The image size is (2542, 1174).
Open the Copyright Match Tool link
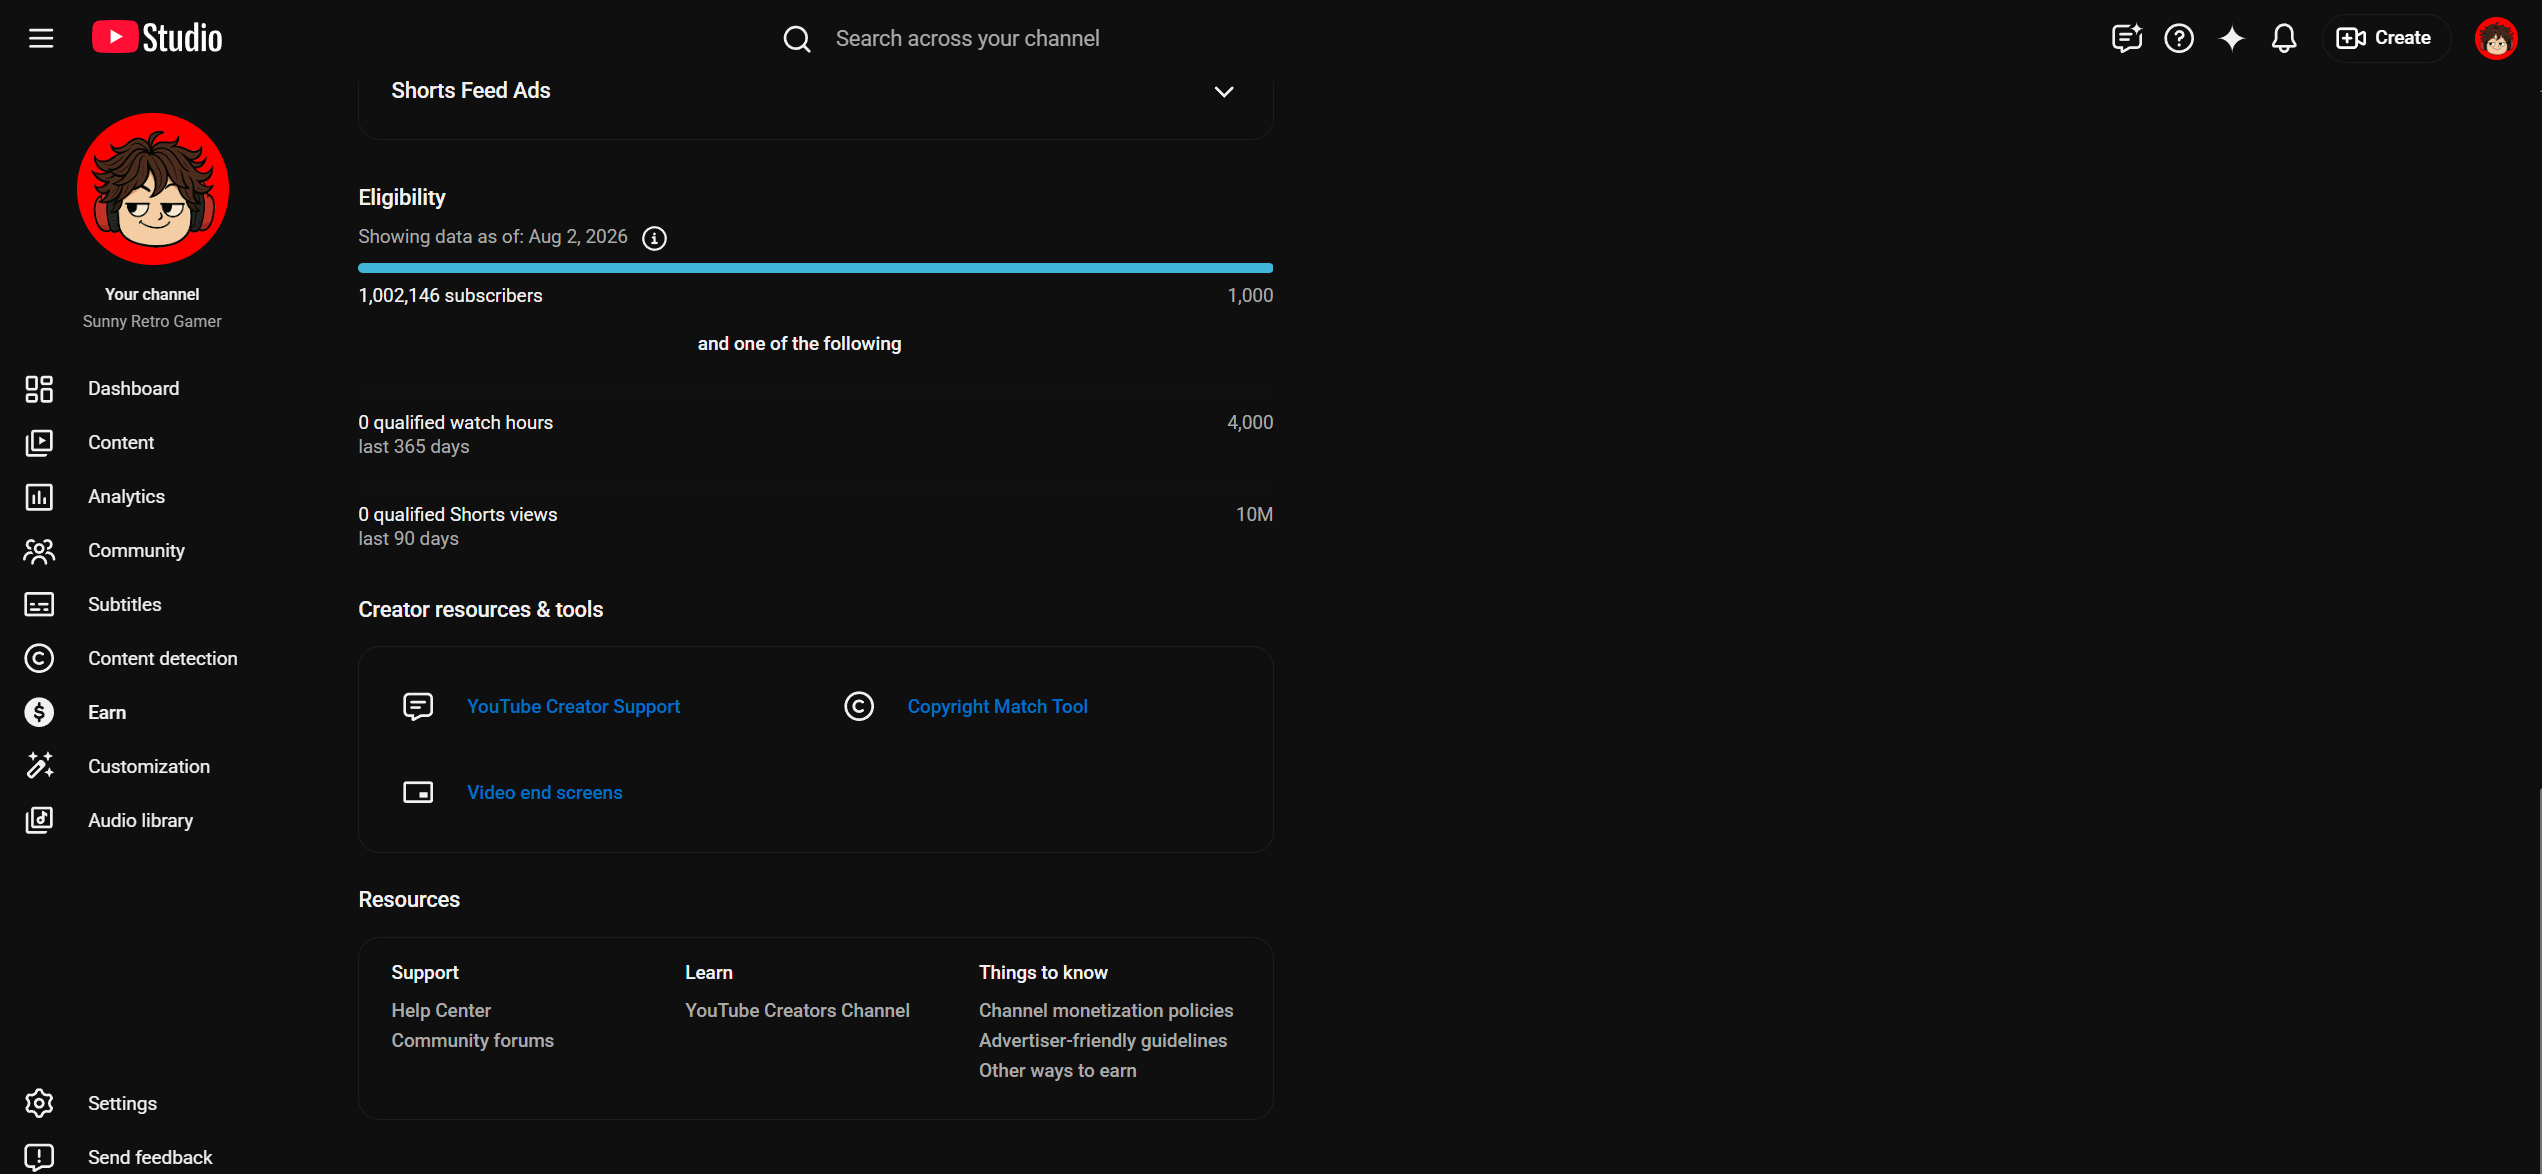click(x=998, y=707)
